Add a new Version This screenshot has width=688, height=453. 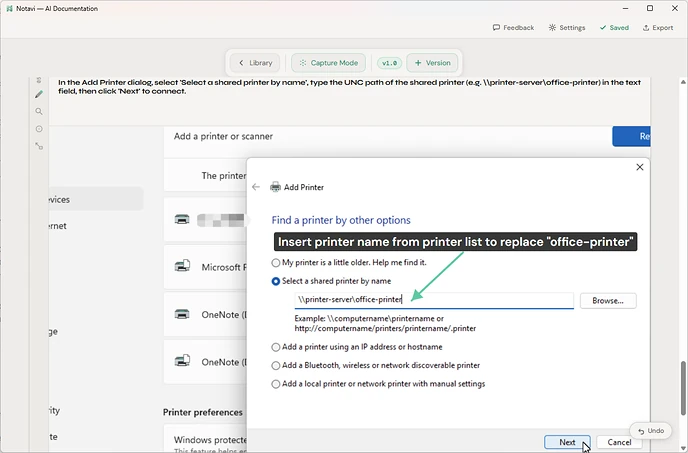[x=432, y=63]
